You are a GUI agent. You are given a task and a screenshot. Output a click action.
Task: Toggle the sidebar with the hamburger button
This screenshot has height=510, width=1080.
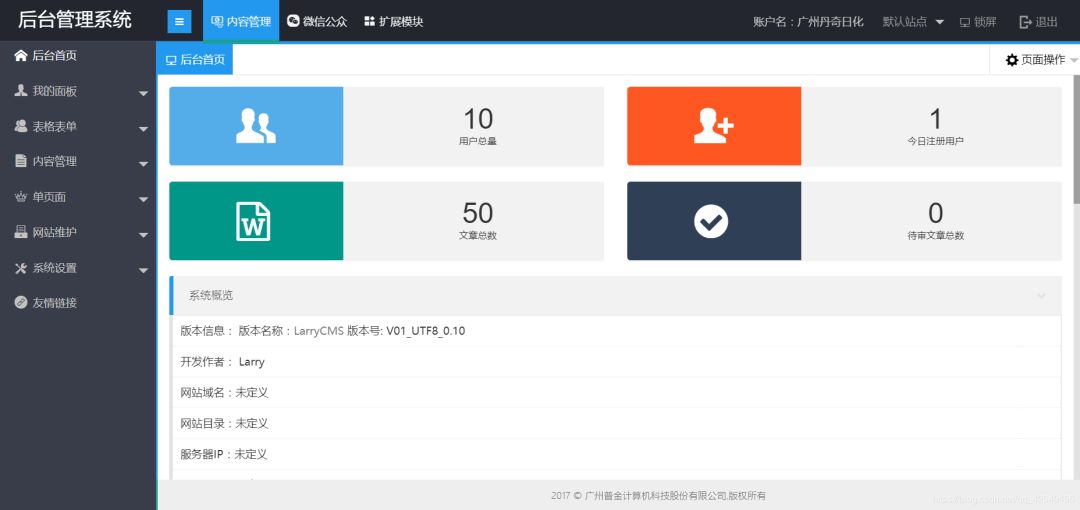point(179,21)
